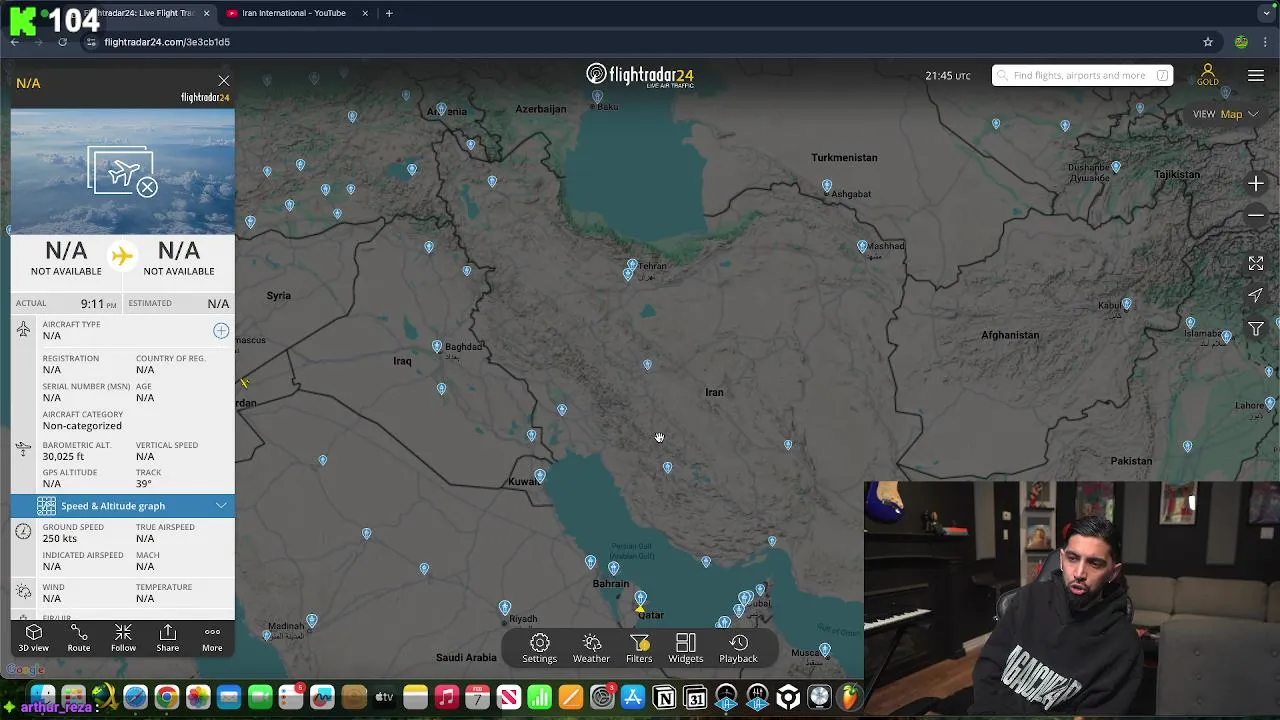Go back in browser history
Viewport: 1280px width, 720px height.
[x=15, y=42]
